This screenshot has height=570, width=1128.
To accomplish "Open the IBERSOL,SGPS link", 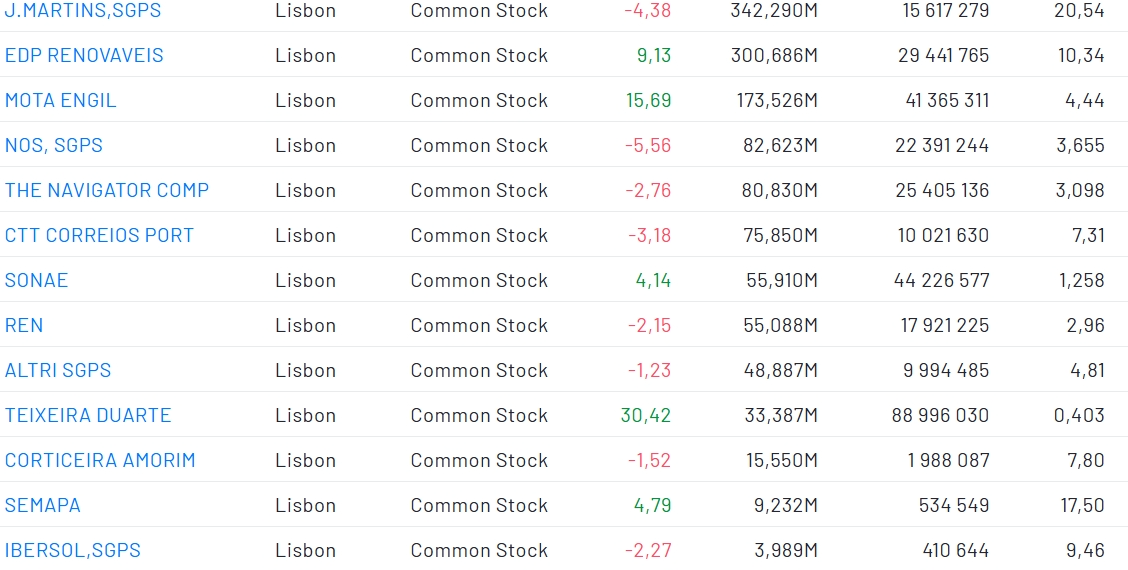I will 73,551.
